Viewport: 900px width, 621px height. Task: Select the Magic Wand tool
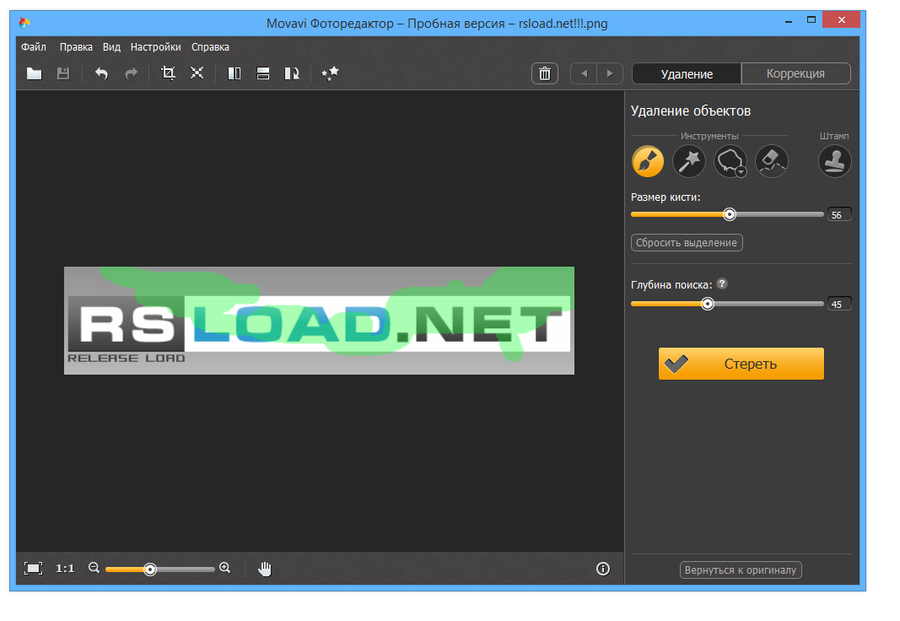tap(689, 161)
